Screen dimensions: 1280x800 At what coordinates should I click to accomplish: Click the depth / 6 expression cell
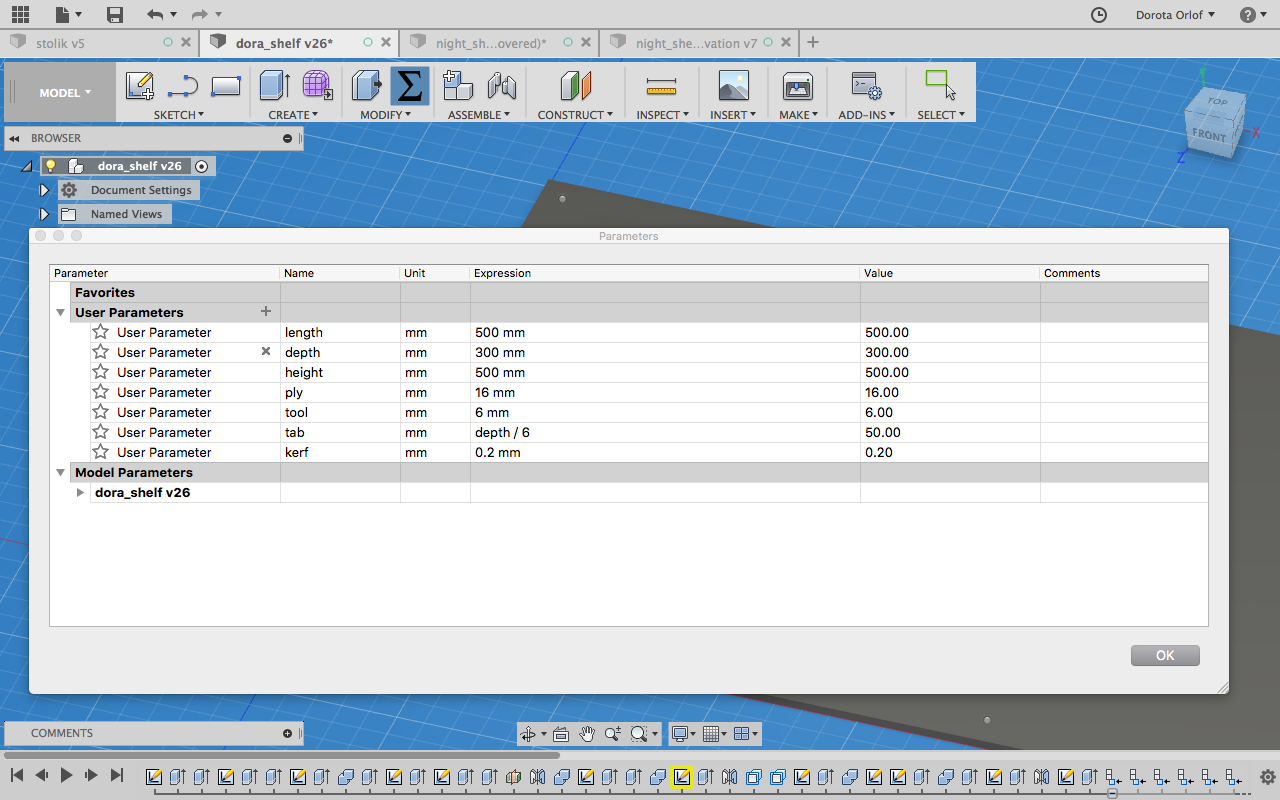pyautogui.click(x=665, y=432)
